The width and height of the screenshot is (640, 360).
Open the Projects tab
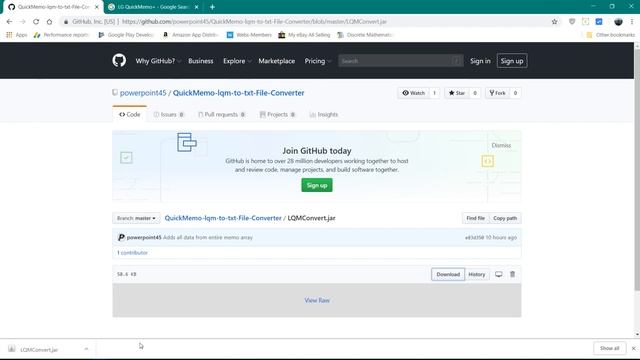pos(277,115)
